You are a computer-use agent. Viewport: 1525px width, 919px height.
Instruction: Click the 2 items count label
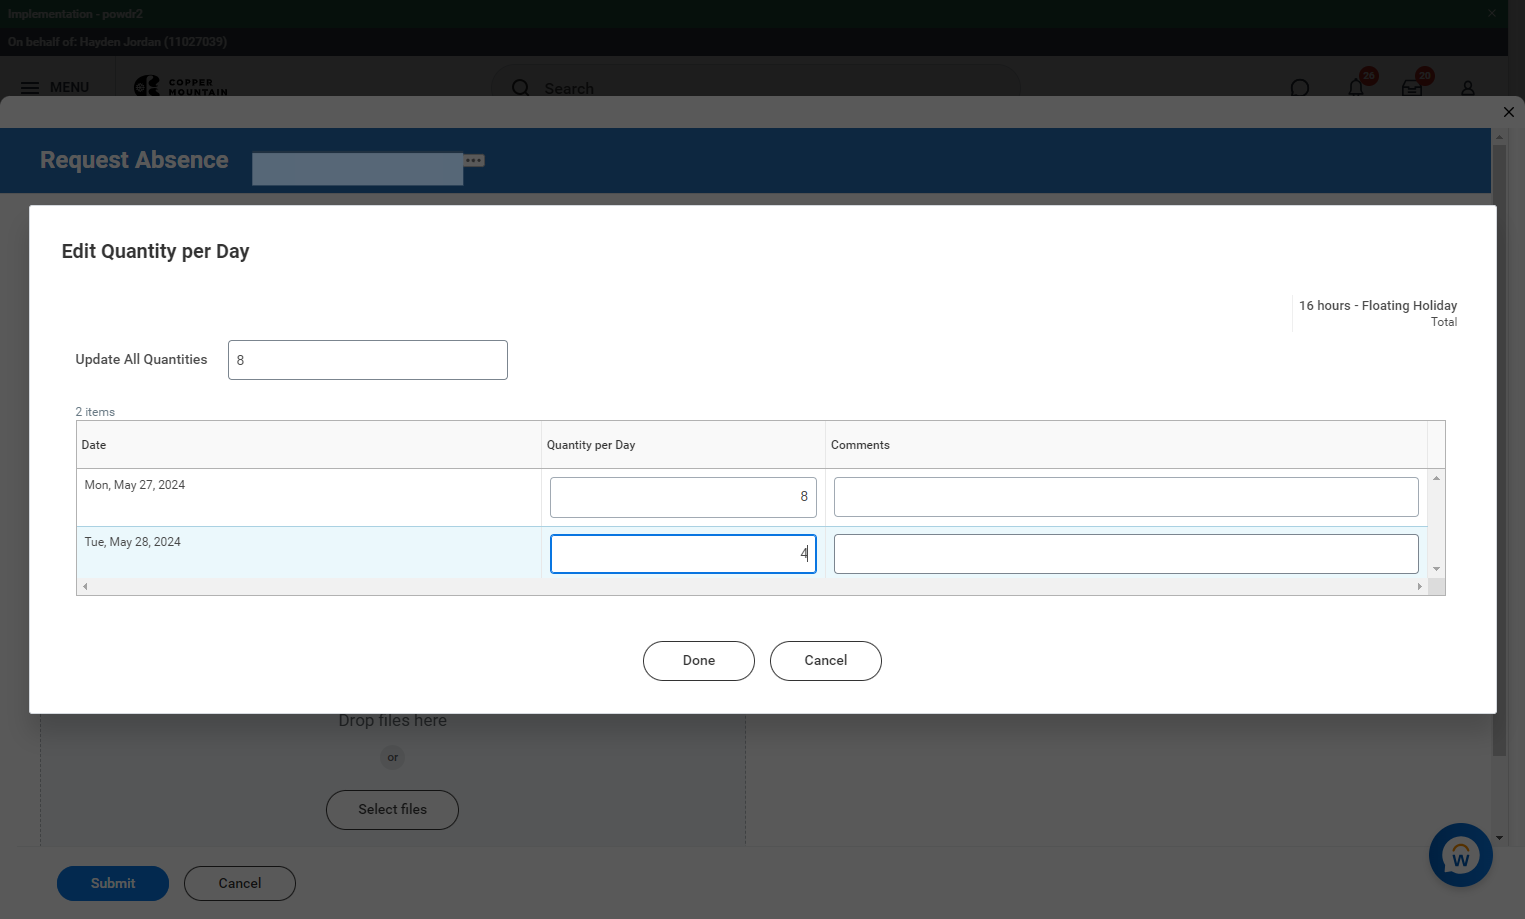(95, 412)
